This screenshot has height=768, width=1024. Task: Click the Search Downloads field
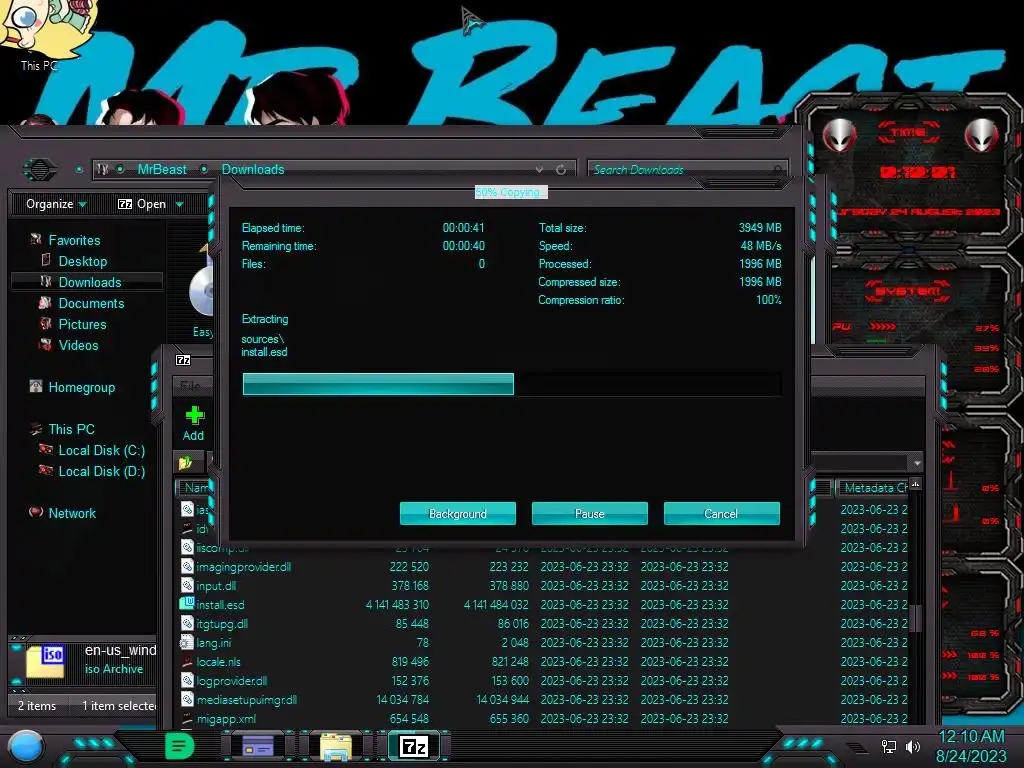pyautogui.click(x=686, y=170)
